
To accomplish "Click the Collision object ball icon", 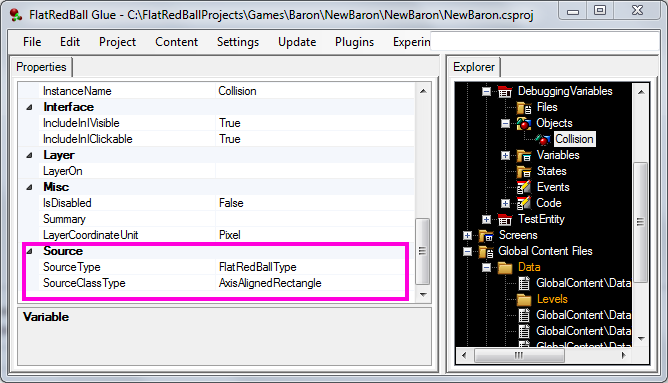I will click(x=543, y=139).
